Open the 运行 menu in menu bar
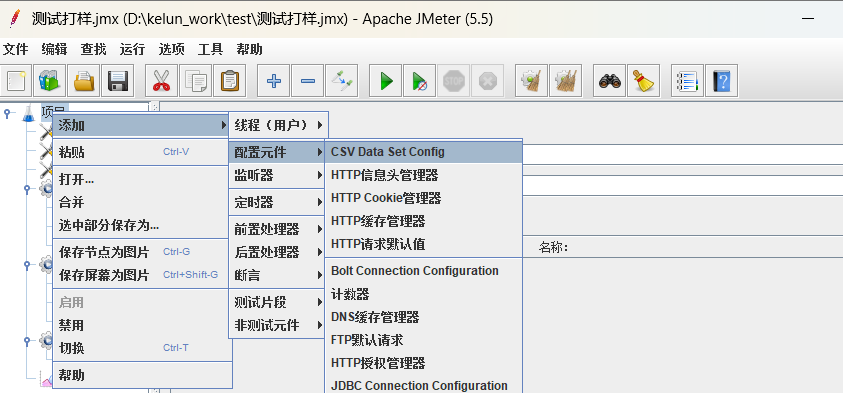This screenshot has width=843, height=393. coord(132,49)
